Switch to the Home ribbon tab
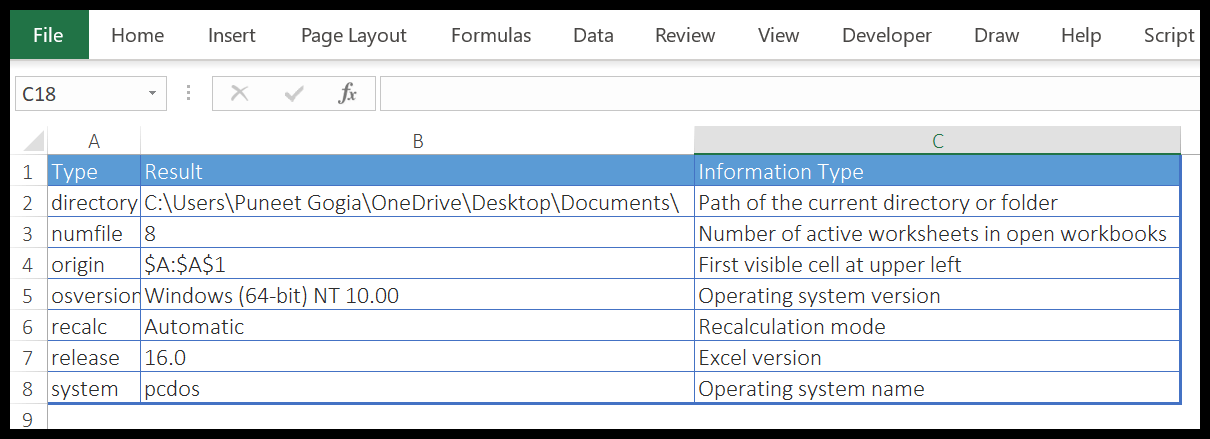1210x439 pixels. point(137,35)
